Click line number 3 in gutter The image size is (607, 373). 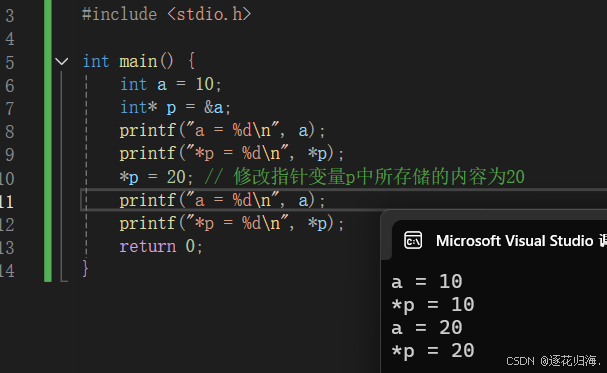pos(10,16)
